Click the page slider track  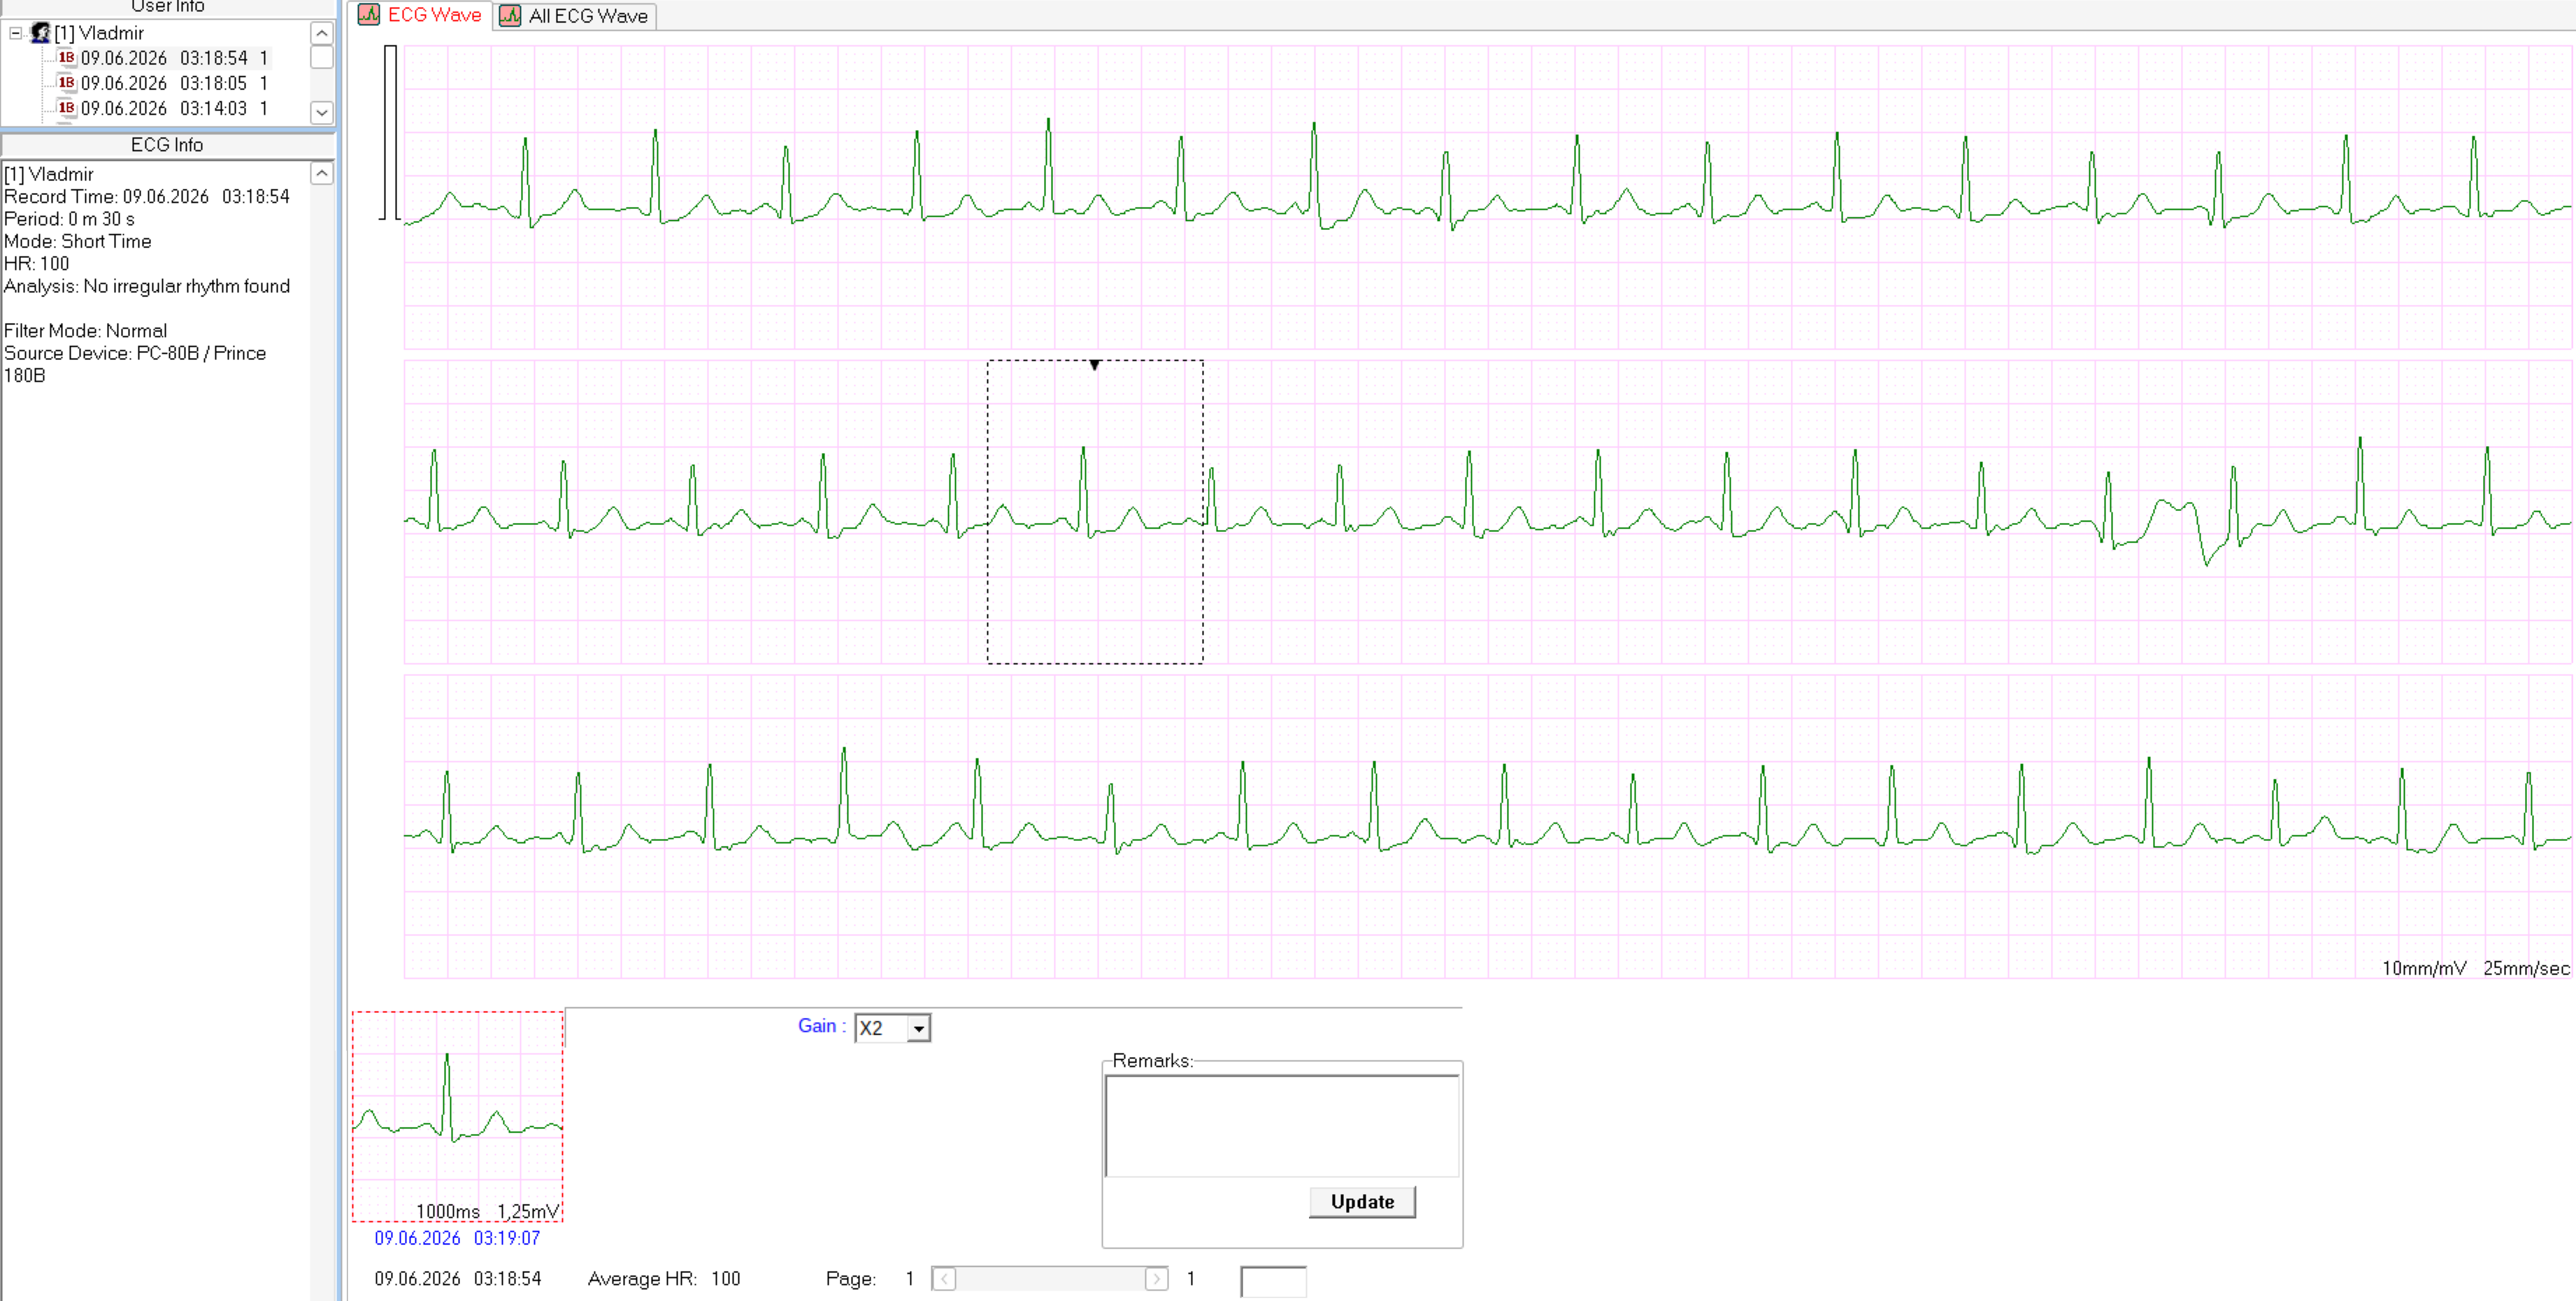pos(1050,1279)
